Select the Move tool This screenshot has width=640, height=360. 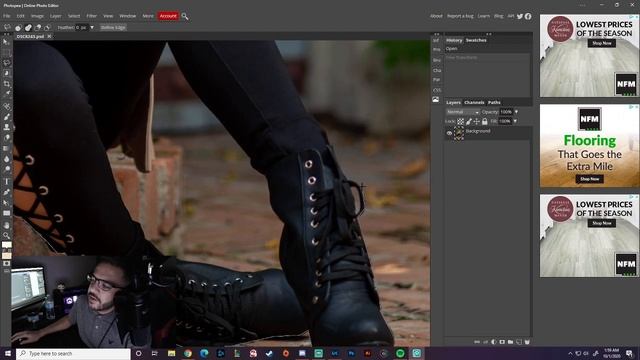[x=6, y=42]
